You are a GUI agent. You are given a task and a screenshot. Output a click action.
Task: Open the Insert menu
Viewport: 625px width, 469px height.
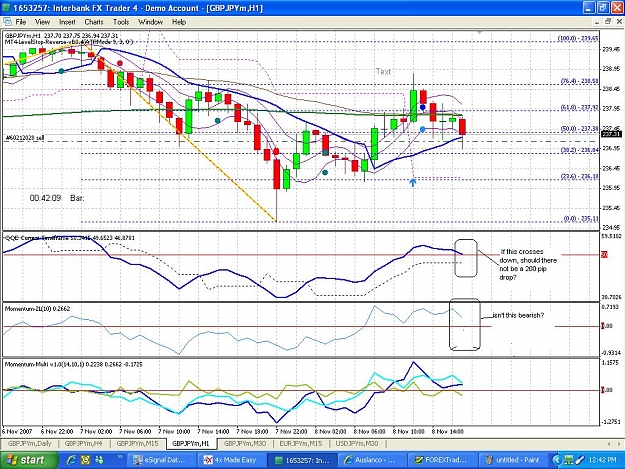point(67,22)
